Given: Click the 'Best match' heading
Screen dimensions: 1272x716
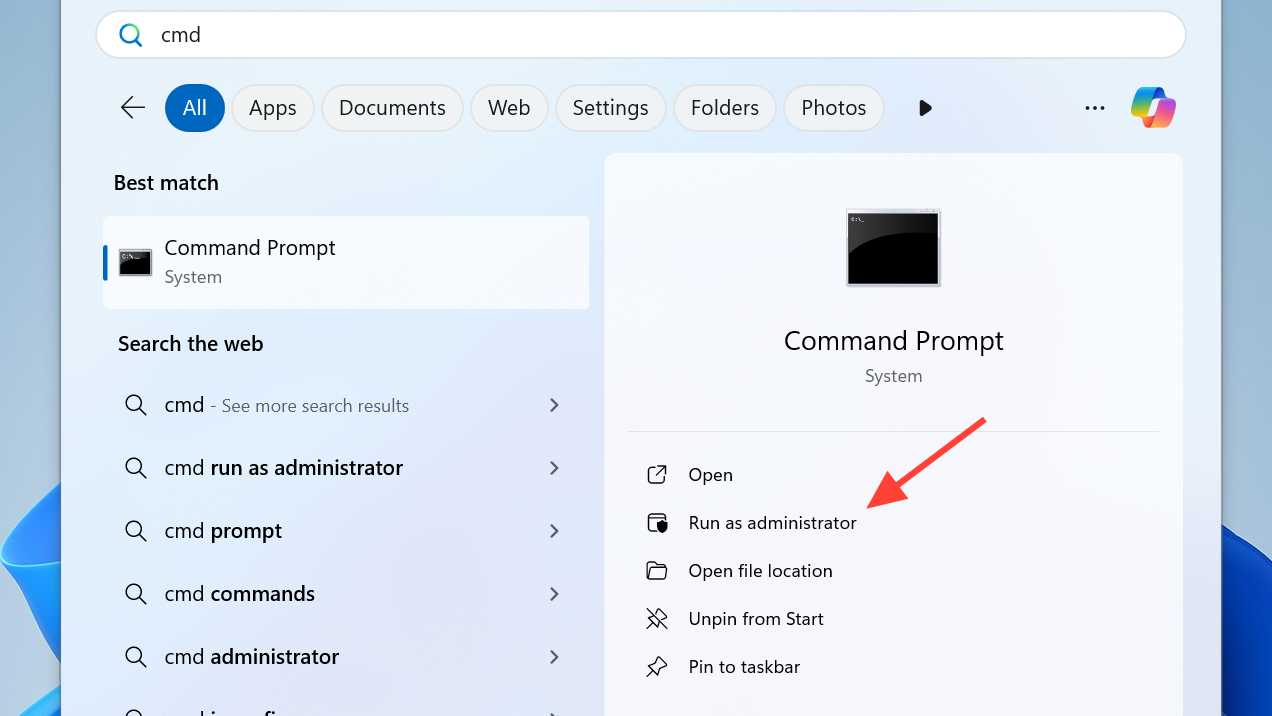Looking at the screenshot, I should (166, 183).
